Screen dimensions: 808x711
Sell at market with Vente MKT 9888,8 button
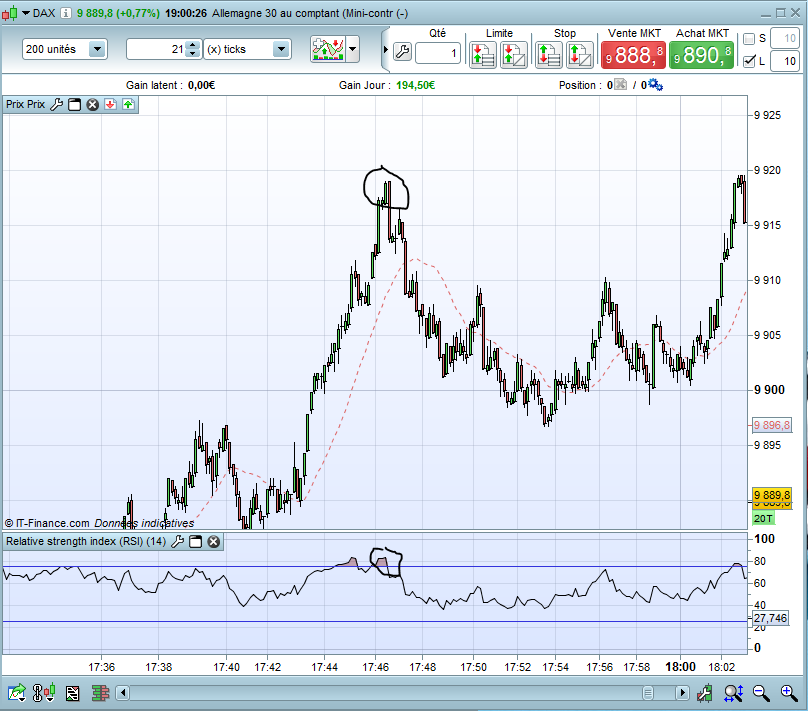633,55
